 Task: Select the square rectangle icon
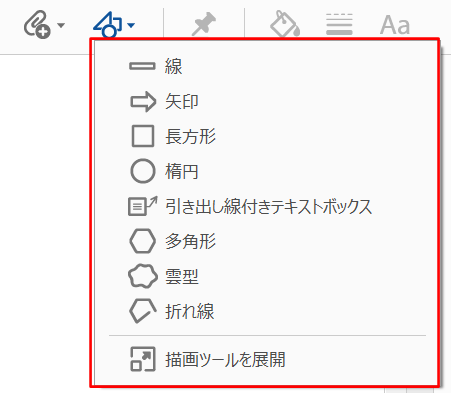[143, 136]
